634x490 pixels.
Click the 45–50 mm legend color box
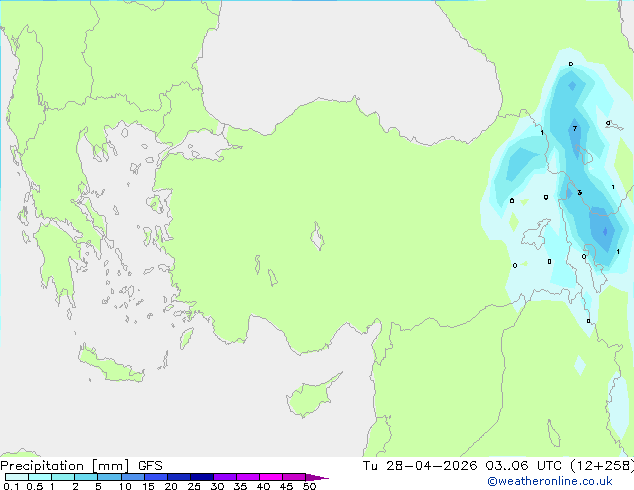point(294,477)
